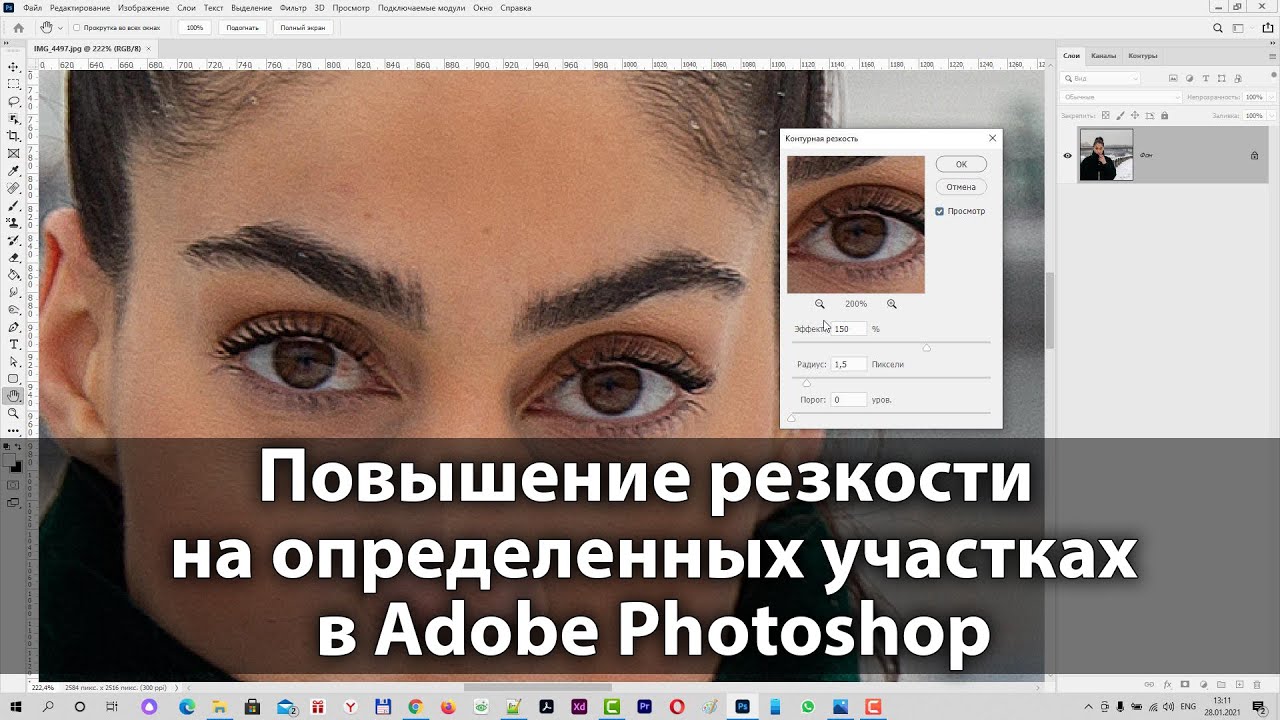Select the Brush tool
Viewport: 1280px width, 720px height.
(x=13, y=205)
